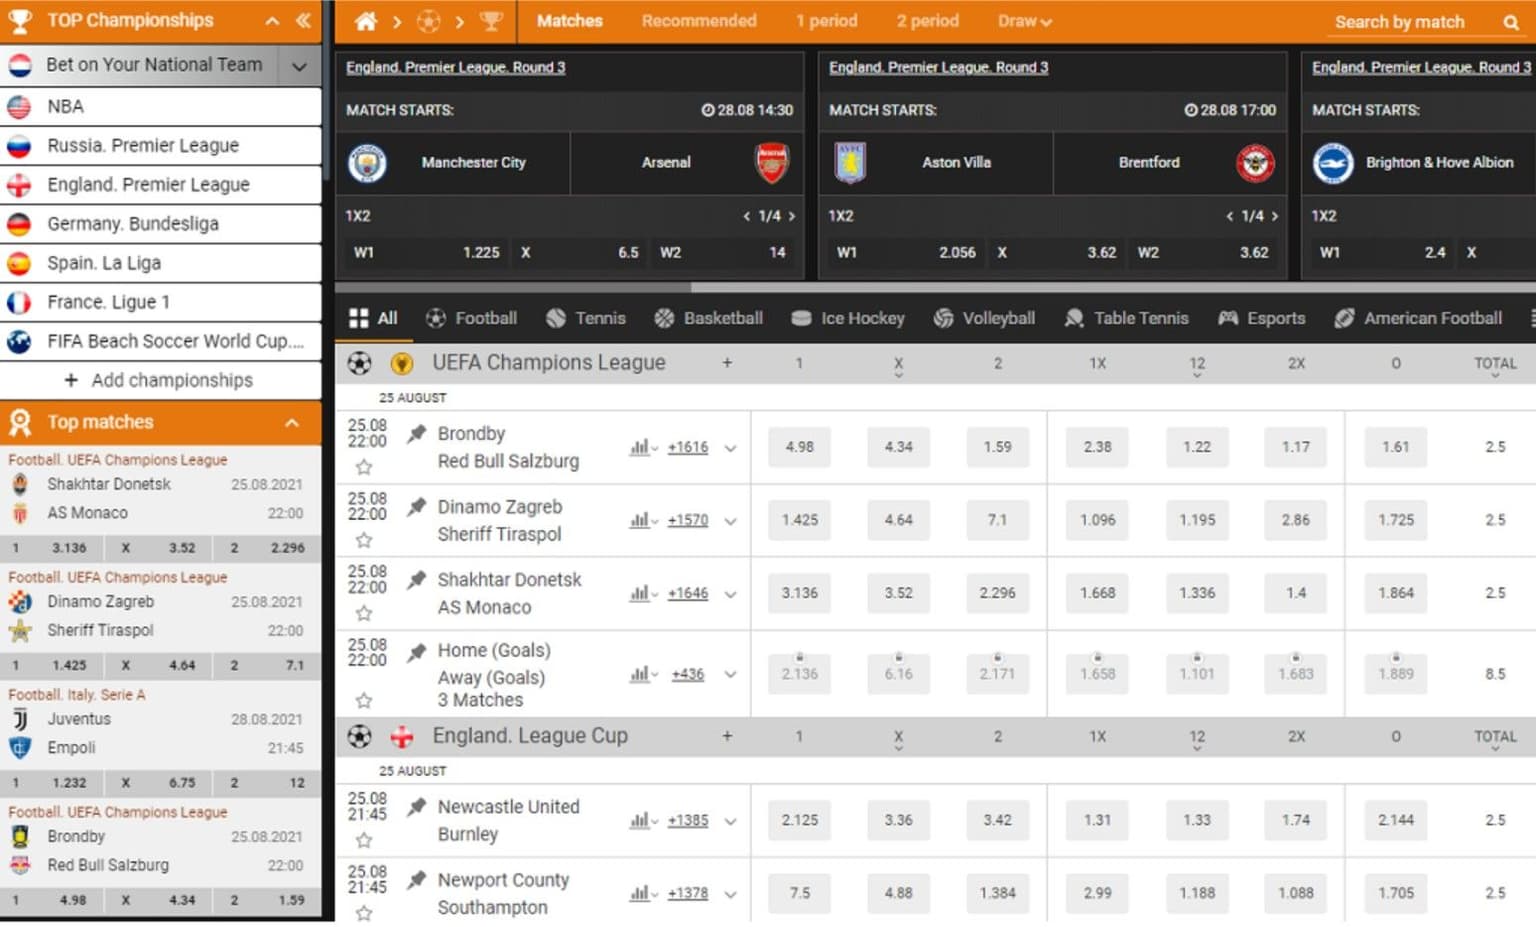The image size is (1536, 927).
Task: Click the trophy icon in breadcrumb
Action: click(490, 21)
